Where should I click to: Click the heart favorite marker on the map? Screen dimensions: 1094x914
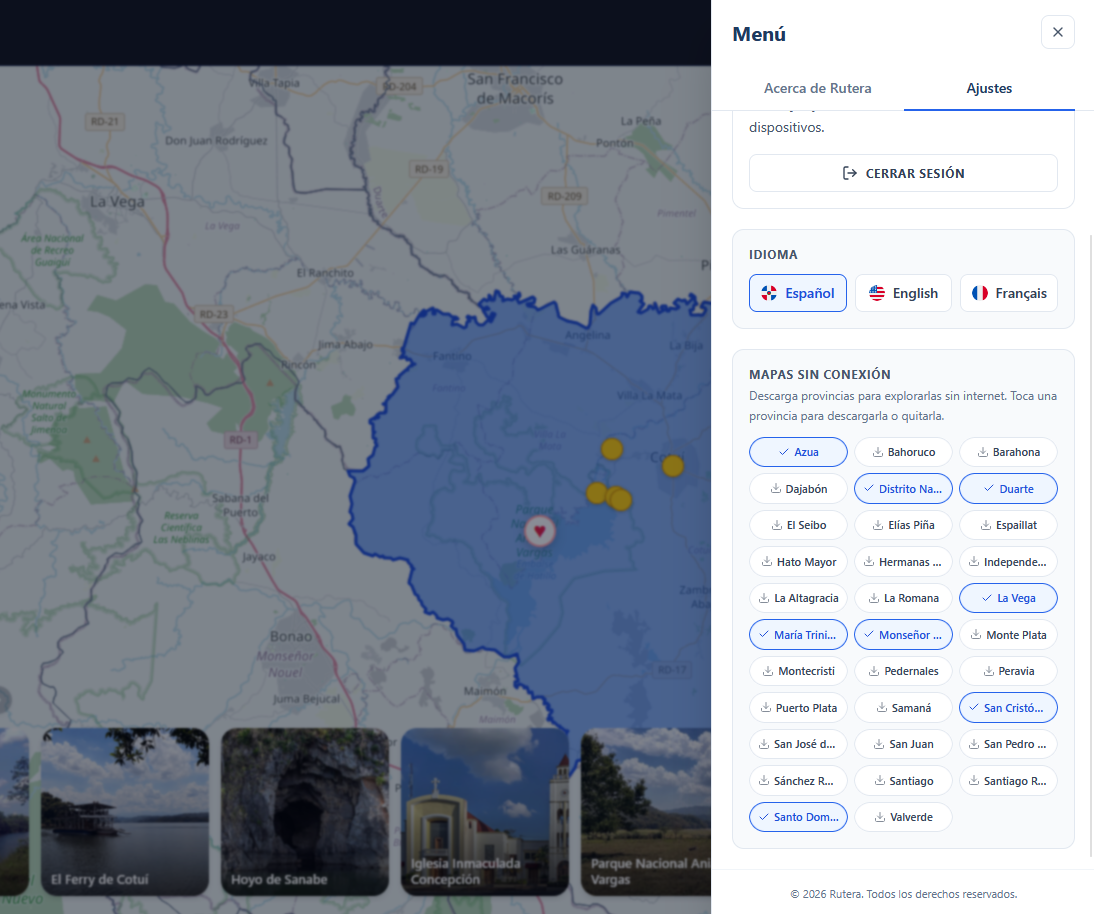point(539,531)
